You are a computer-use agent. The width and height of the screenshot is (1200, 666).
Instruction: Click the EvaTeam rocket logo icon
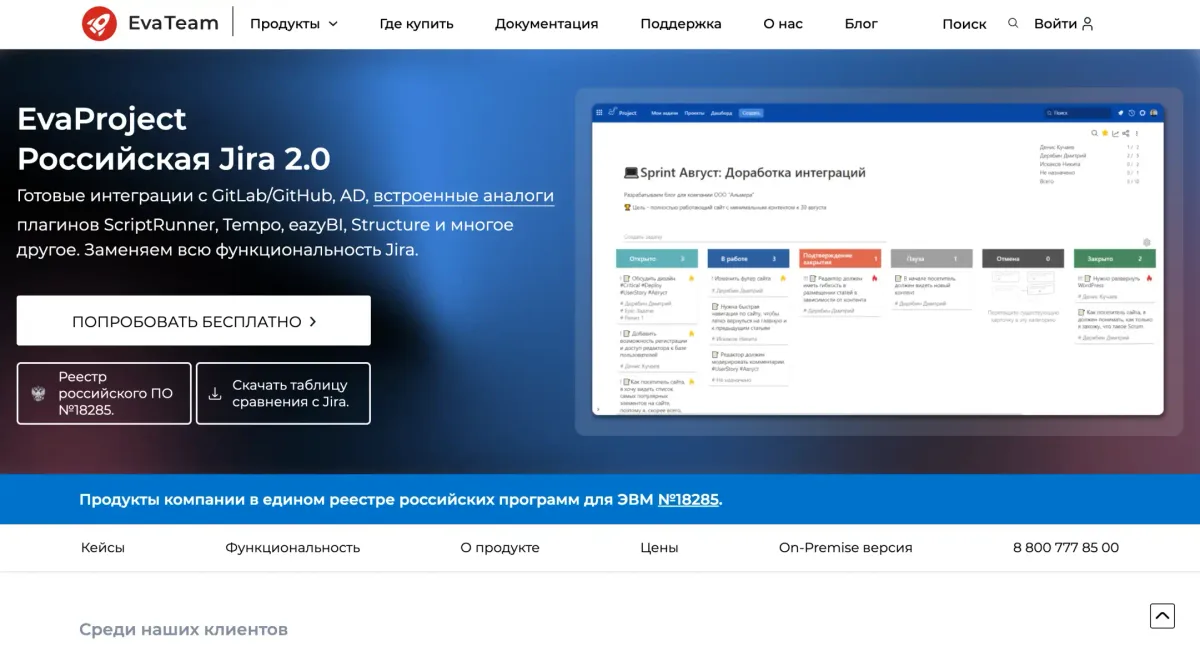tap(99, 23)
